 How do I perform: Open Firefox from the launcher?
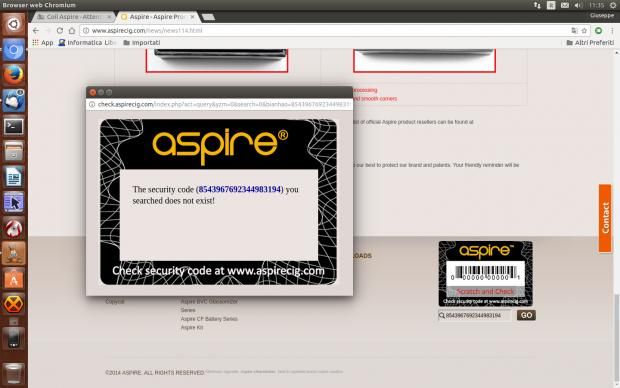[x=13, y=75]
